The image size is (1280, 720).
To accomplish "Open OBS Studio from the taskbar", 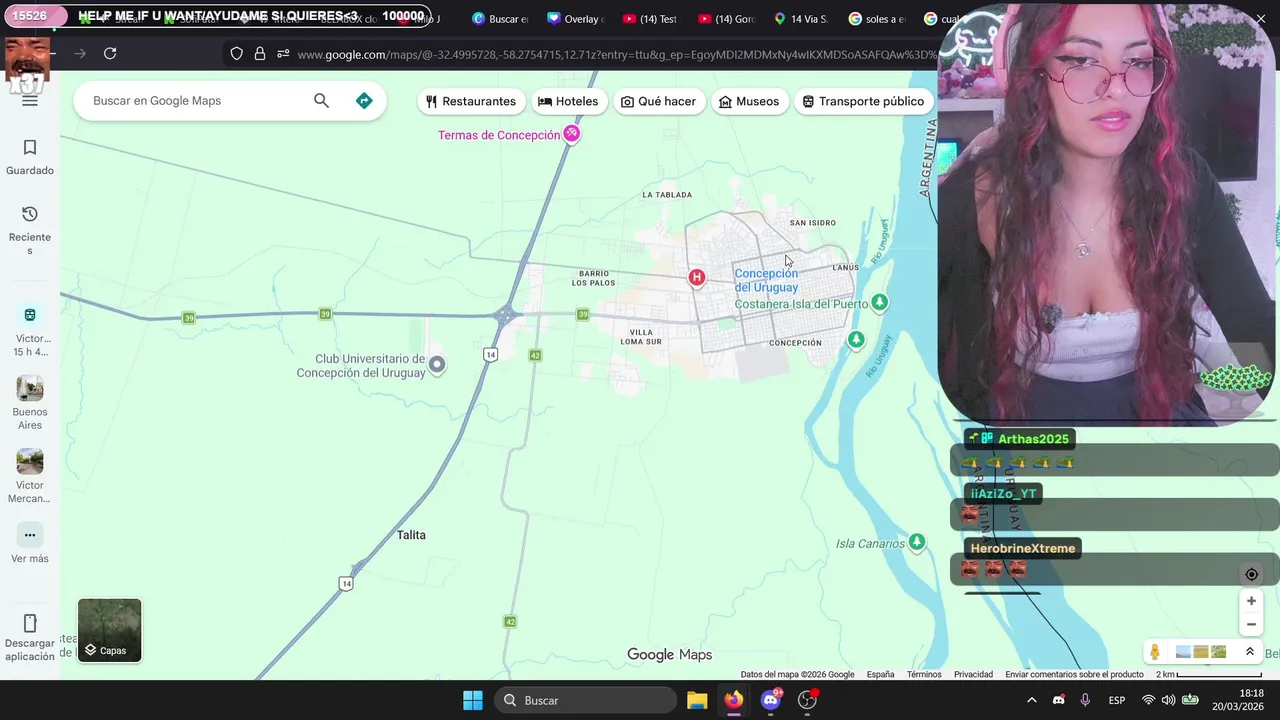I will 808,700.
